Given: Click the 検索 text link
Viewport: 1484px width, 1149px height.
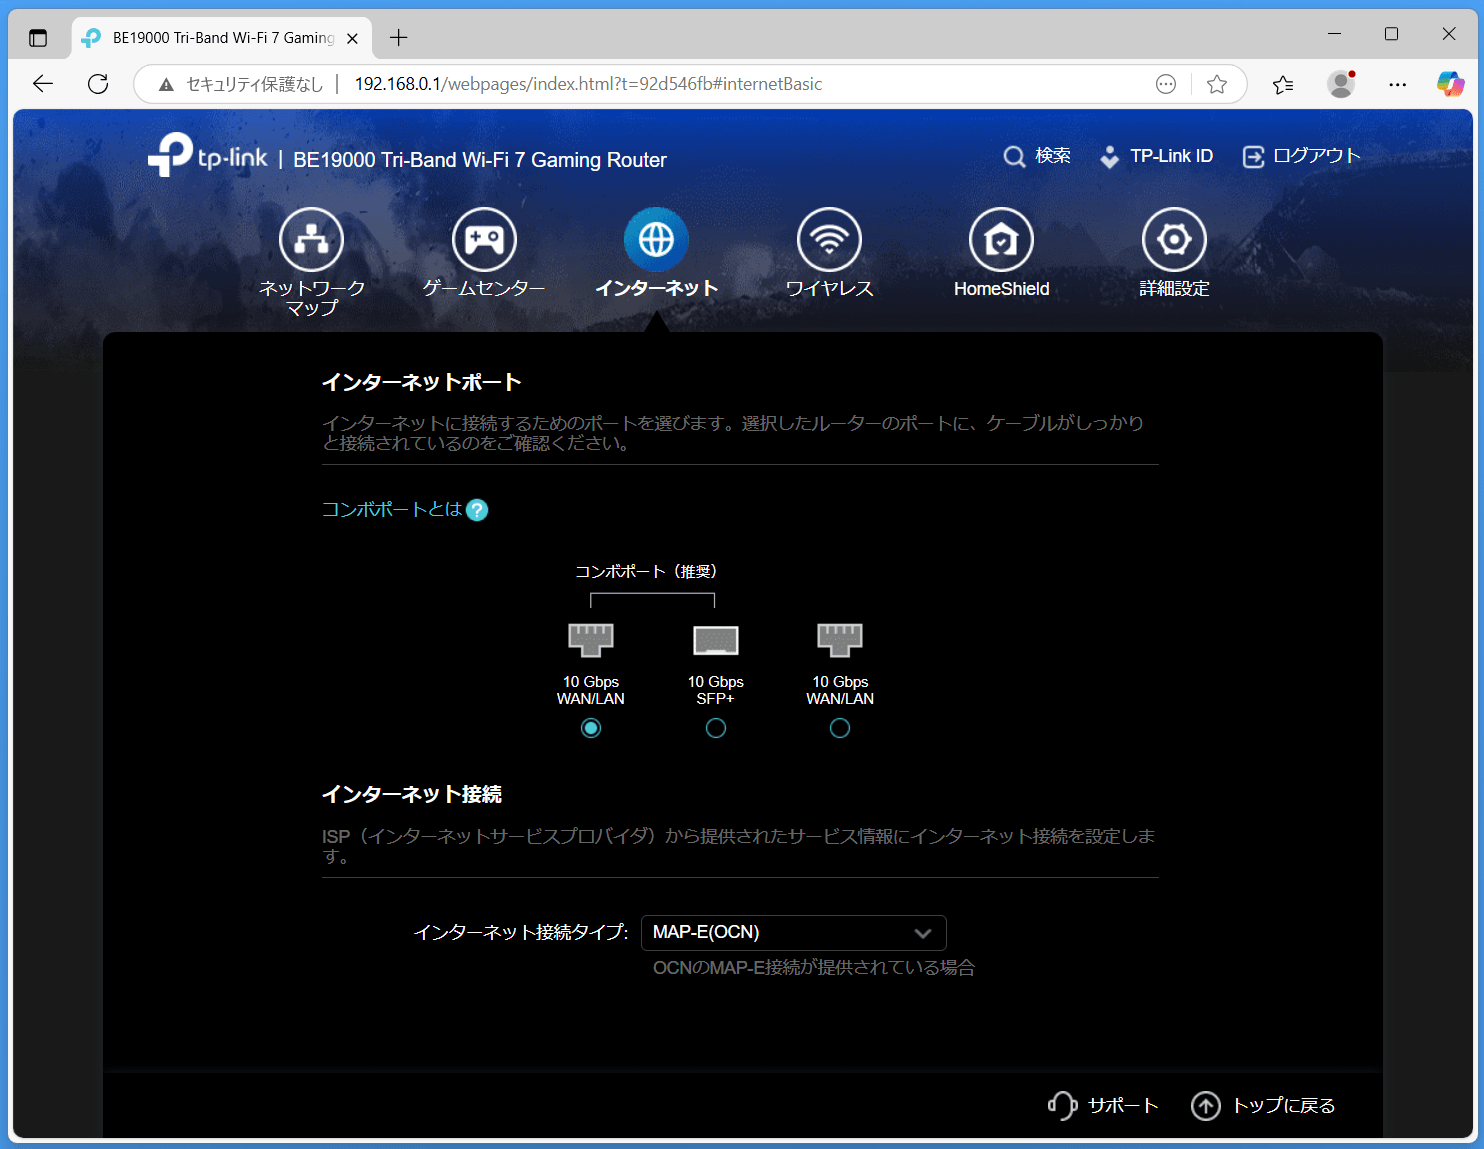Looking at the screenshot, I should (1053, 156).
